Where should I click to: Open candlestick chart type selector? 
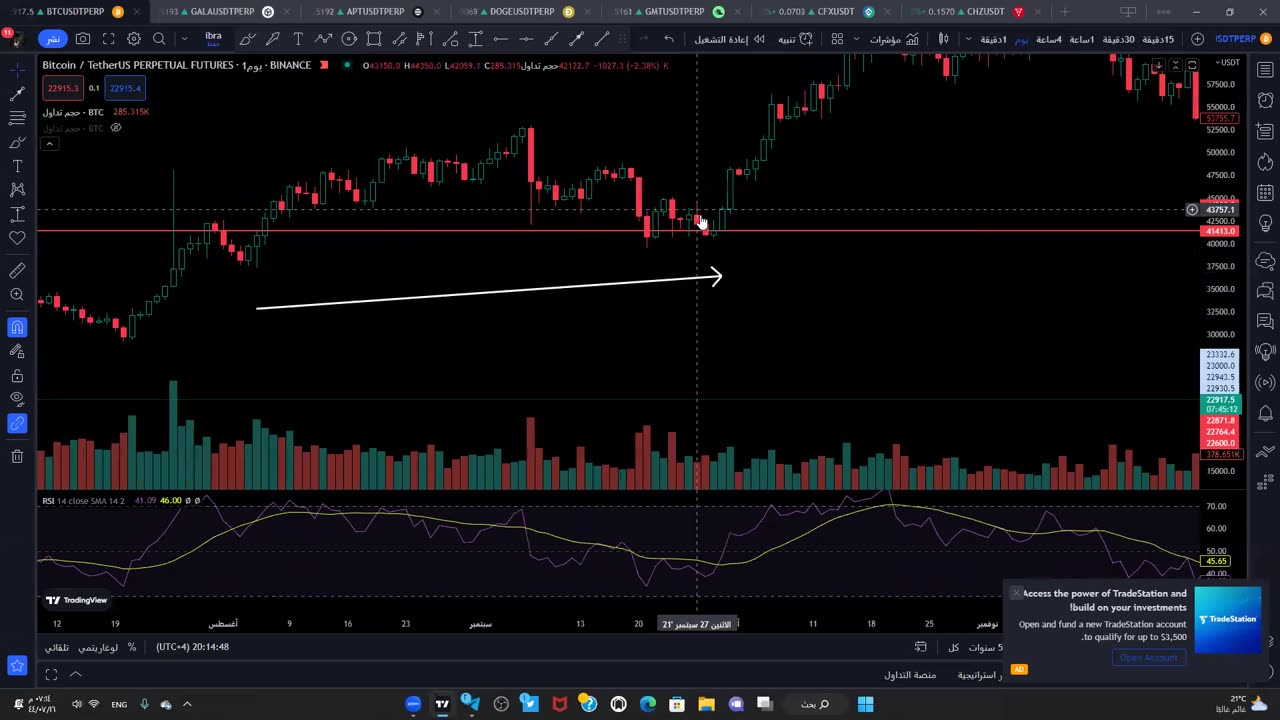943,39
